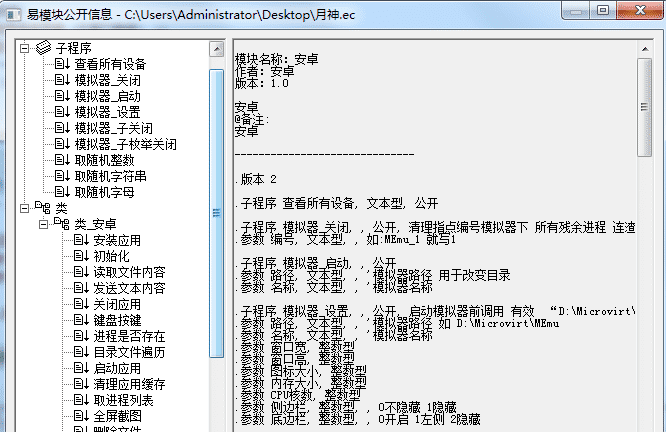Viewport: 666px width, 432px height.
Task: Click the icon beside 安装应用
Action: (x=81, y=240)
